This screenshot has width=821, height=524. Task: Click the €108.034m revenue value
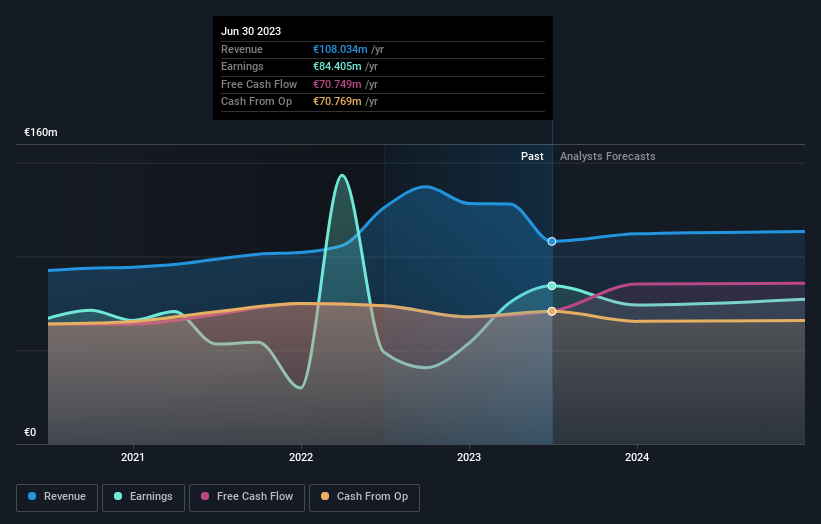(340, 49)
